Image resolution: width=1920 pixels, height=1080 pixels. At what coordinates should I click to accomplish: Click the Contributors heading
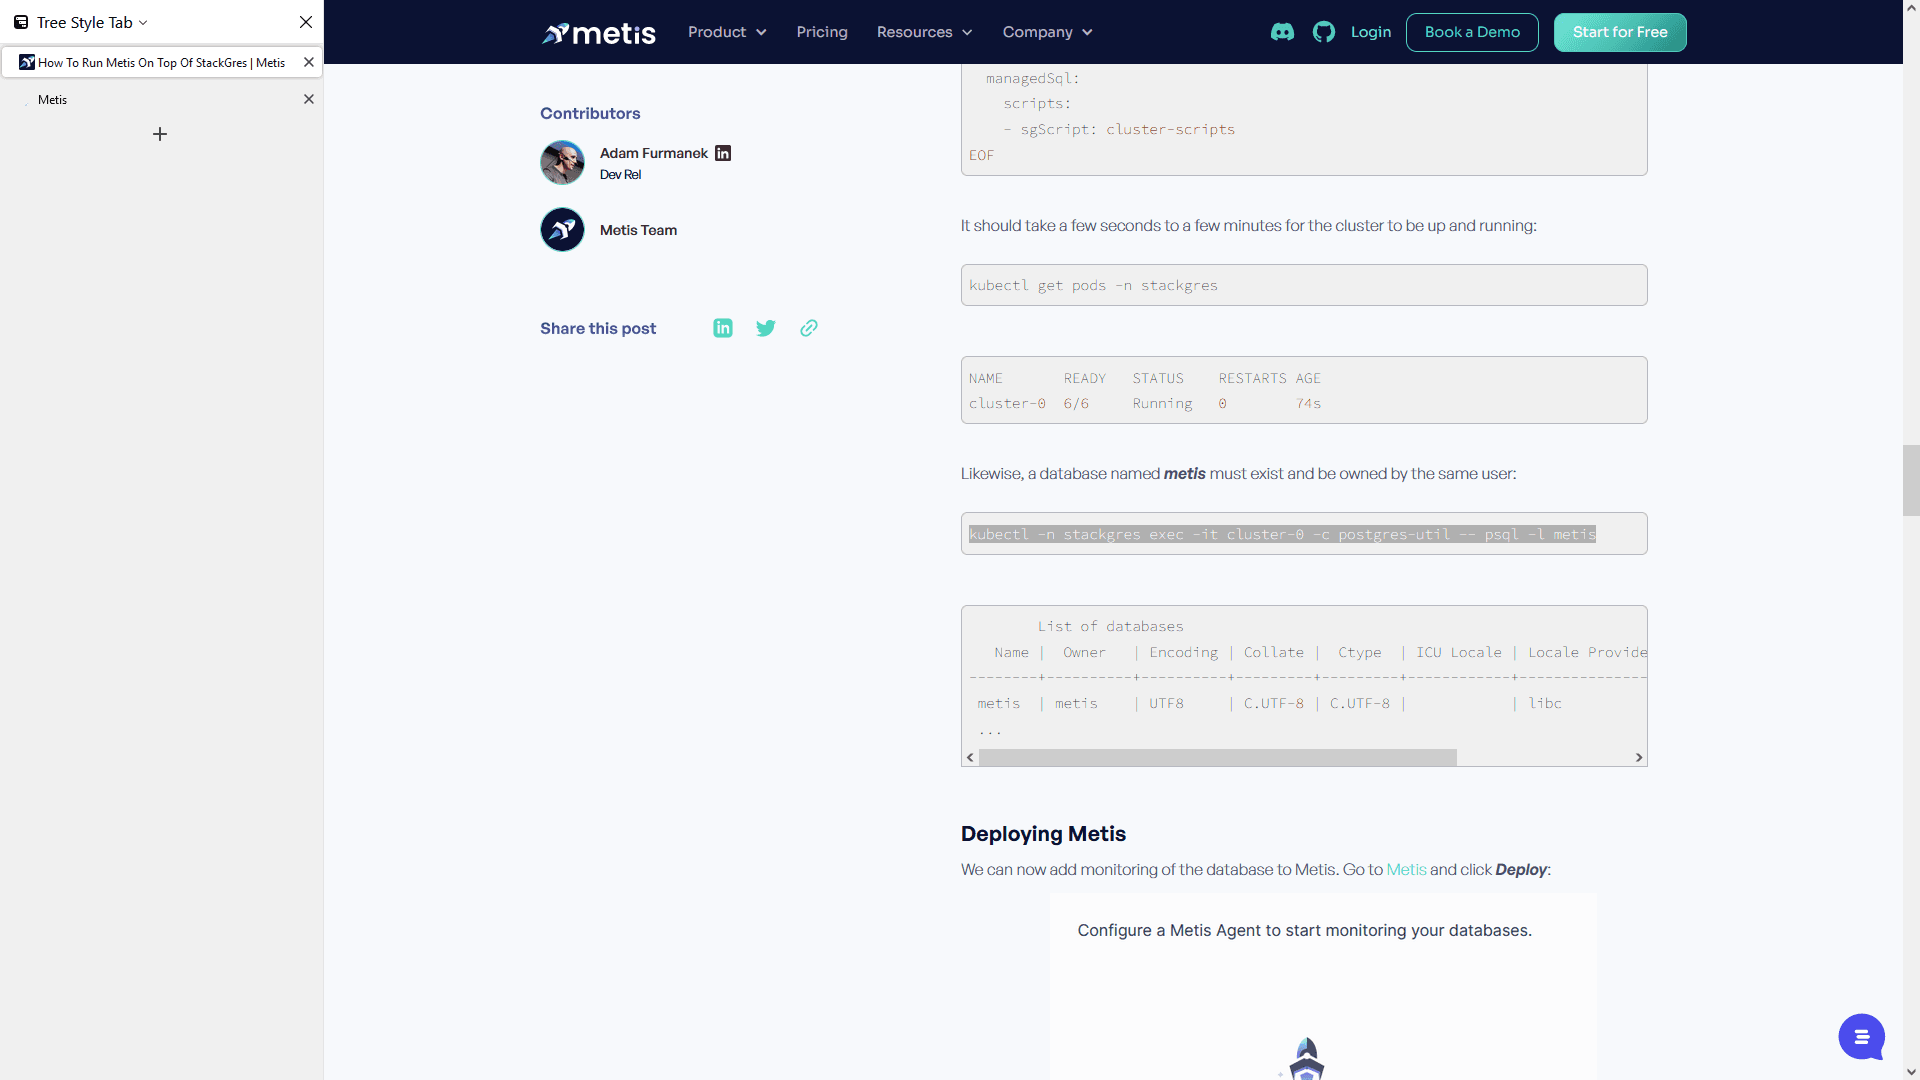pos(590,113)
